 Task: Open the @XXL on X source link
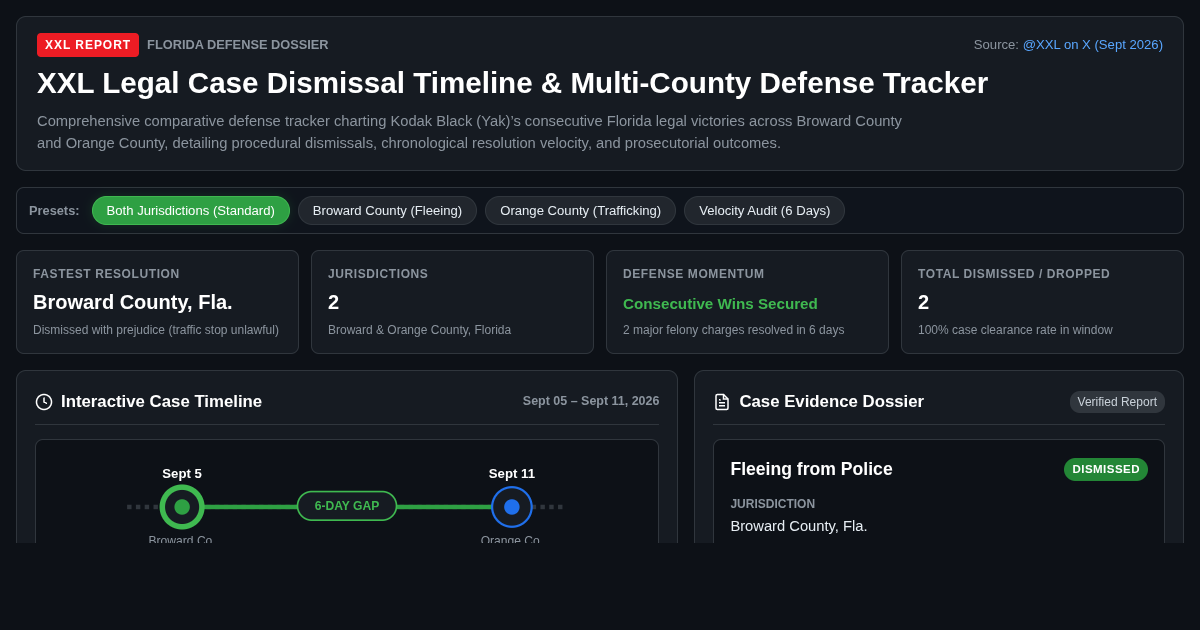pyautogui.click(x=1092, y=45)
